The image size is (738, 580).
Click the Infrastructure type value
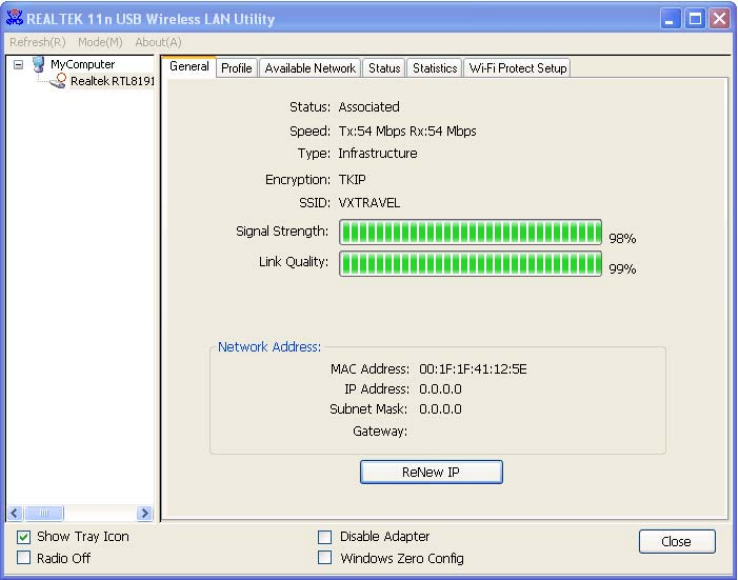(378, 153)
